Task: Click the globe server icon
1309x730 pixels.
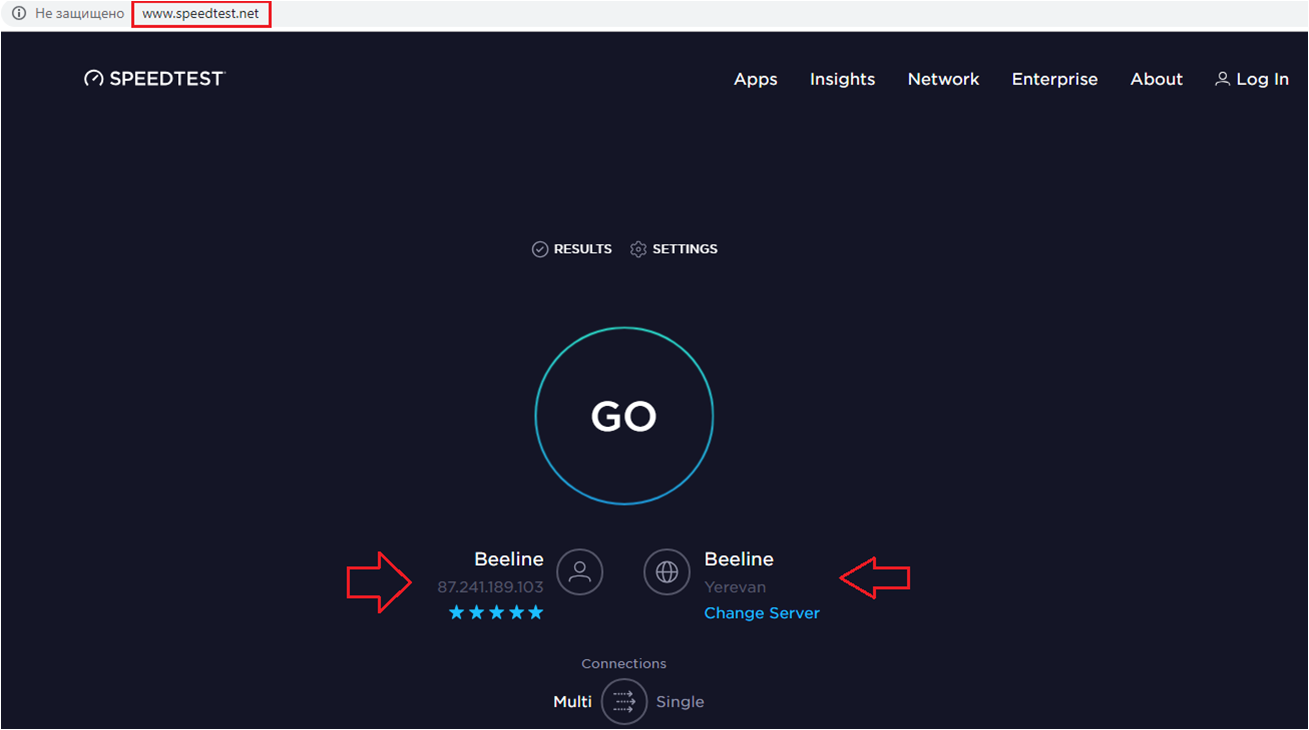Action: 667,572
